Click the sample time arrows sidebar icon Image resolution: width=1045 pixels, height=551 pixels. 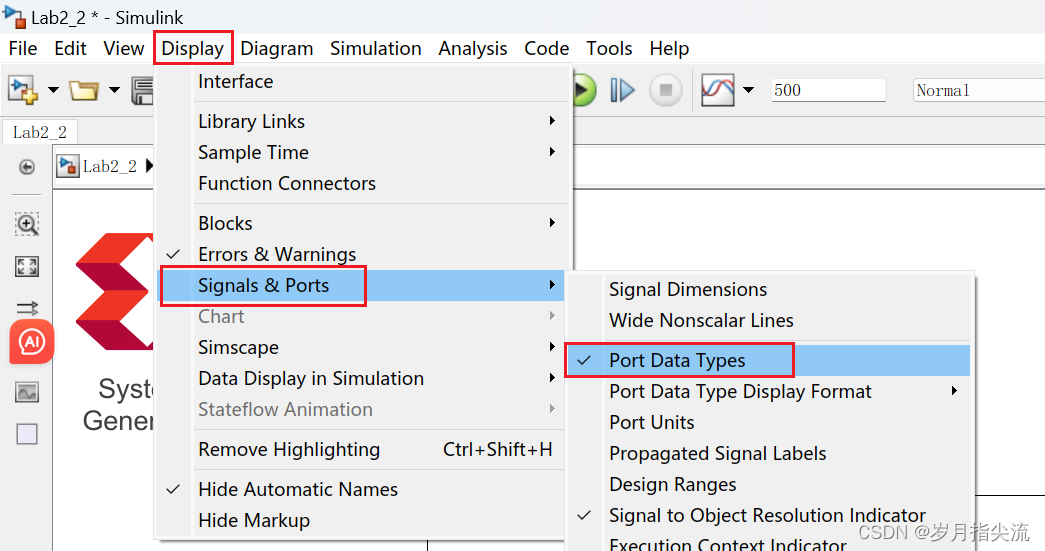(x=27, y=308)
